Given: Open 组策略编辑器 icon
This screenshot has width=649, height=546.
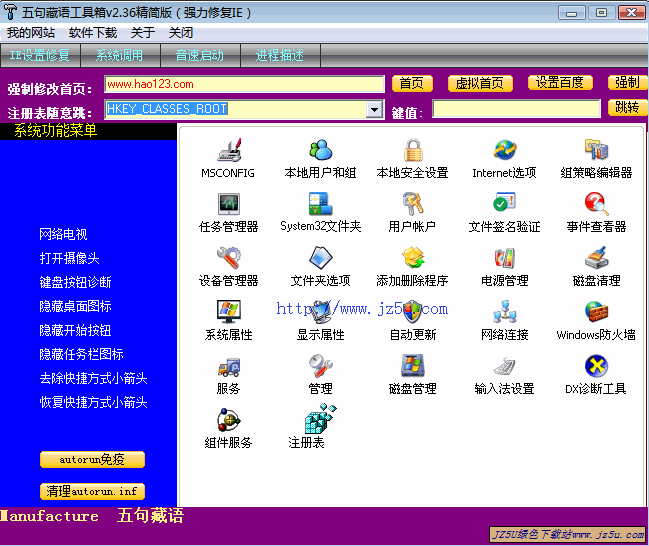Looking at the screenshot, I should [596, 150].
